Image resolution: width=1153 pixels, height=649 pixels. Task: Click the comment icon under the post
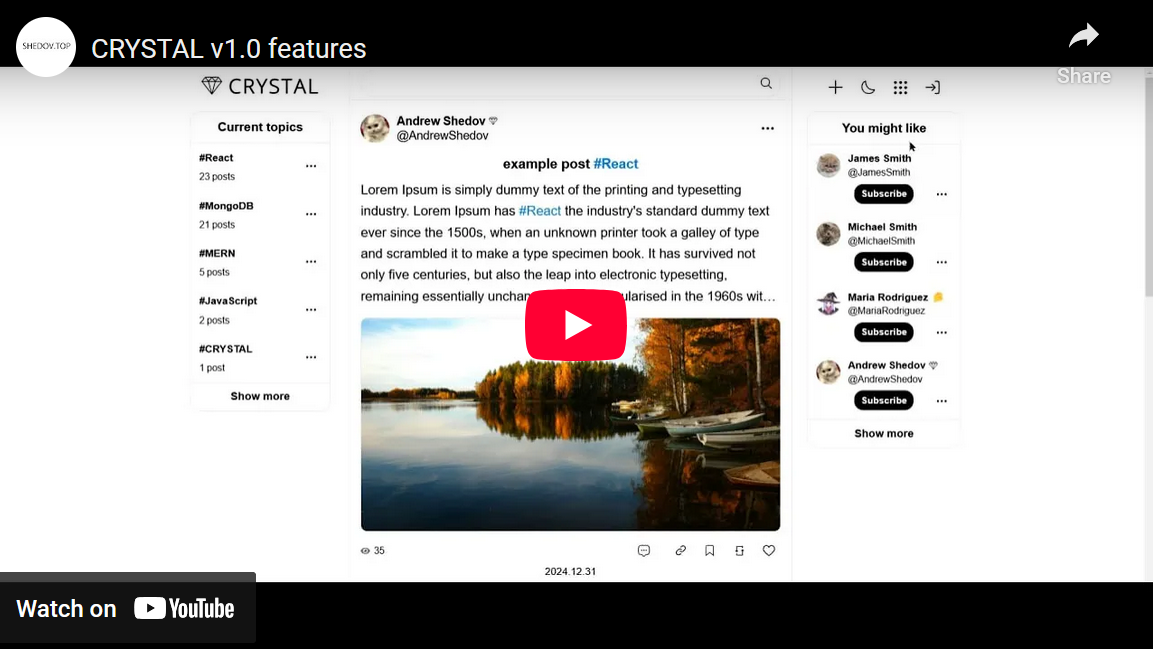coord(644,551)
